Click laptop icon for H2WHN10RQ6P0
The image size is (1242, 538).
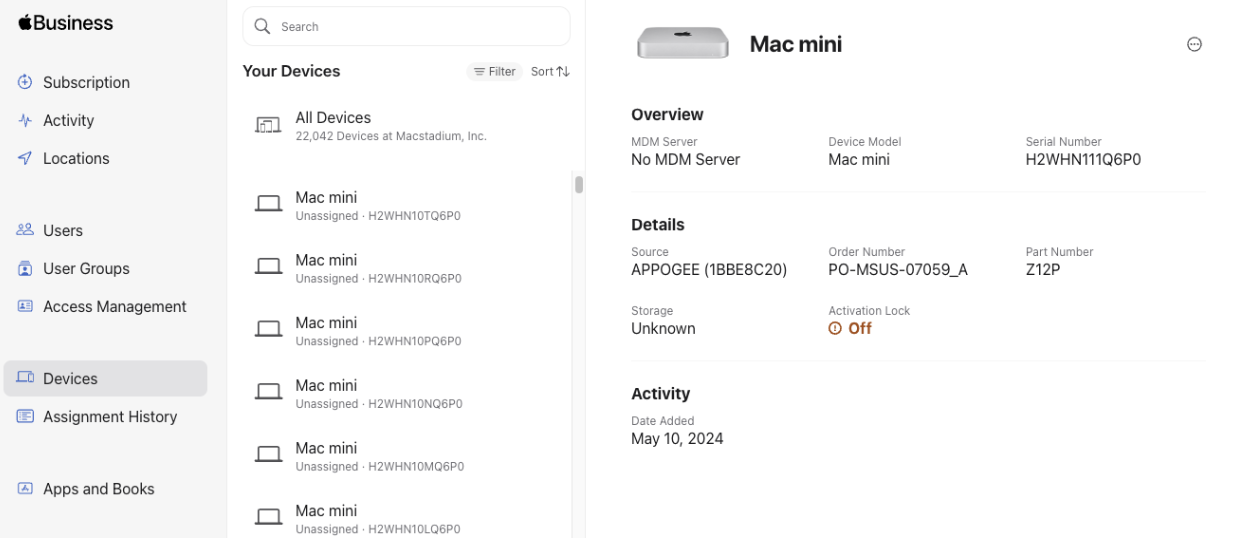(268, 266)
